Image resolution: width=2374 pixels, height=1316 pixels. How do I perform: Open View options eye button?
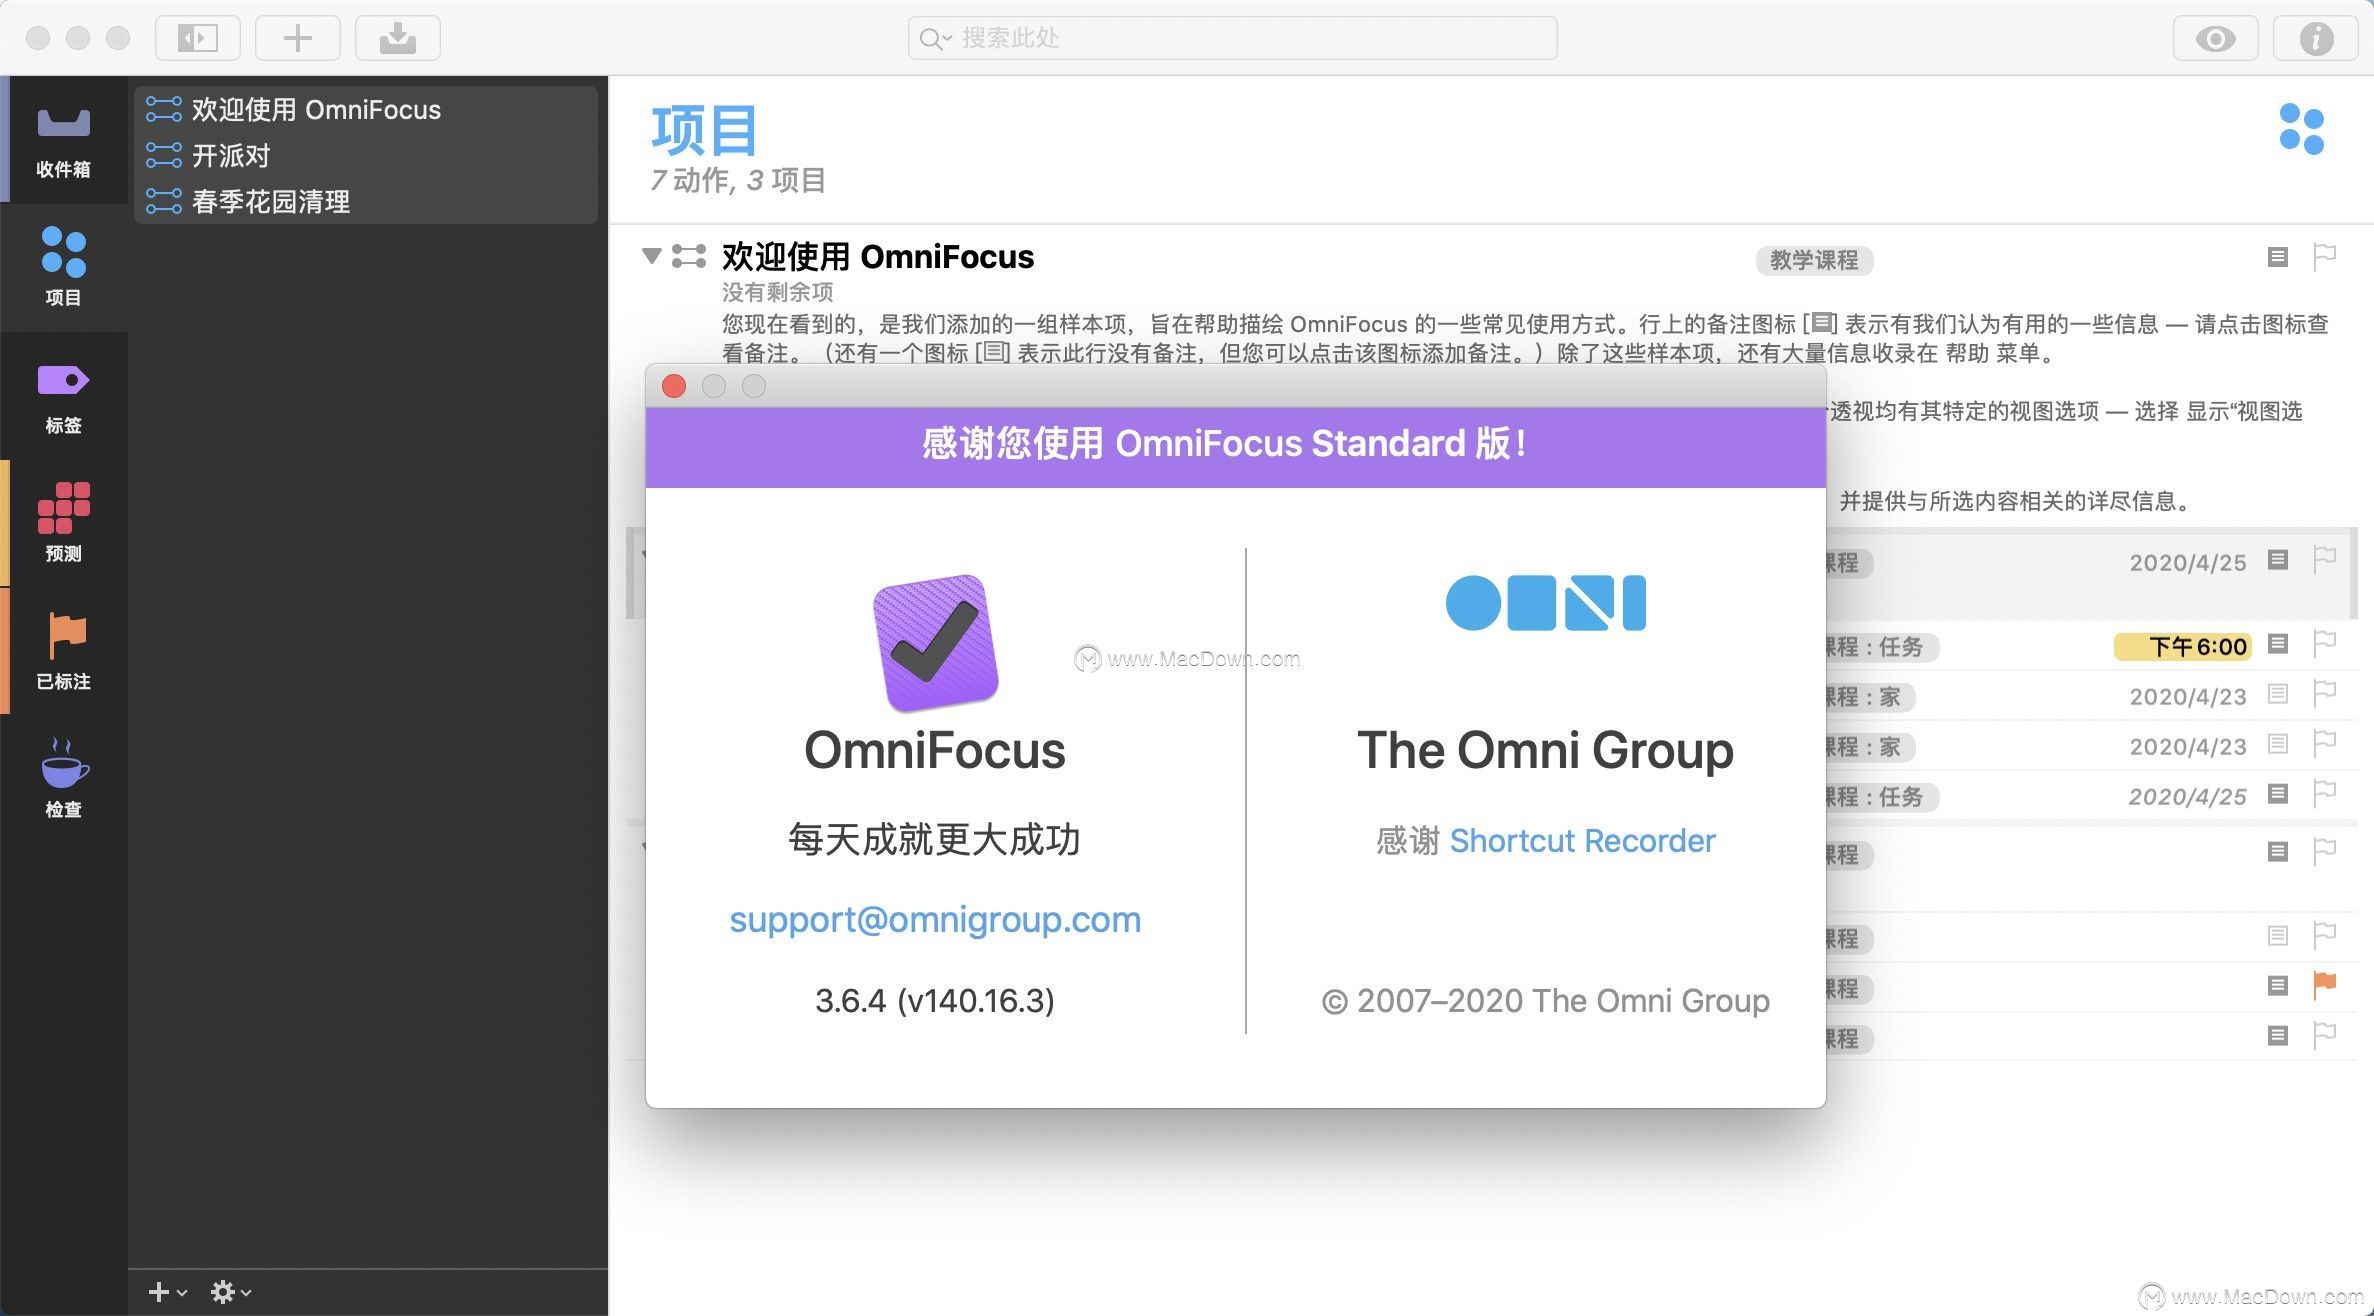(x=2216, y=38)
